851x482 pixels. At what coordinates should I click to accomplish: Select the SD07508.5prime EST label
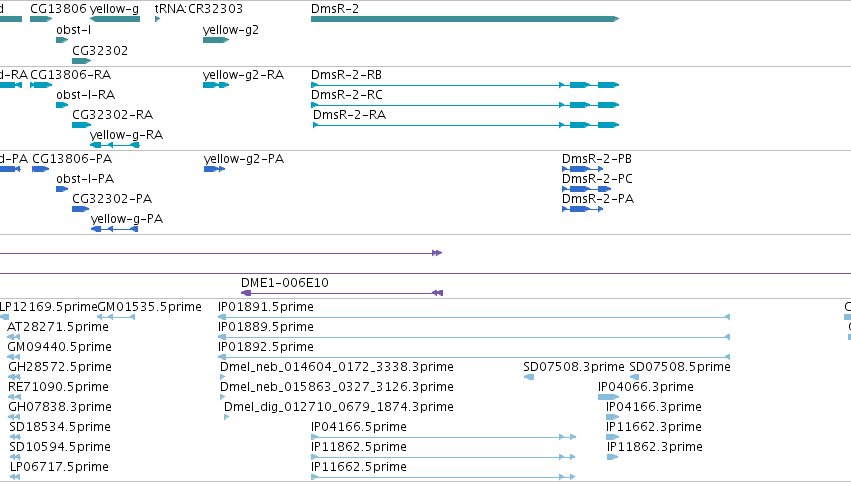(x=680, y=367)
